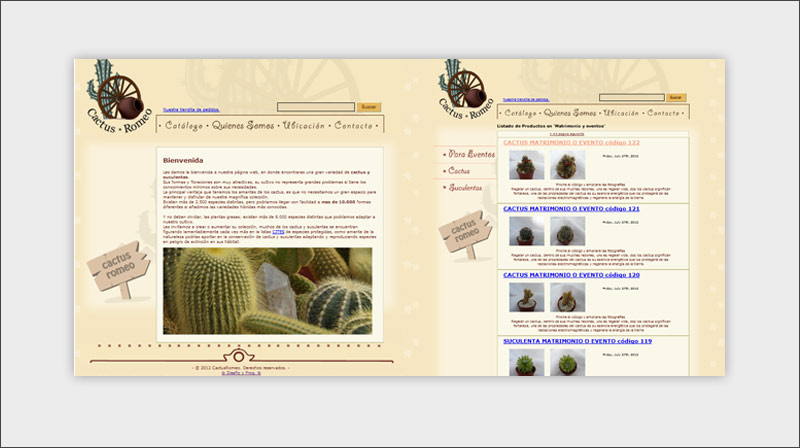
Task: Open 'Nuestra tarjeta de pedidos' link on left page
Action: coord(191,110)
